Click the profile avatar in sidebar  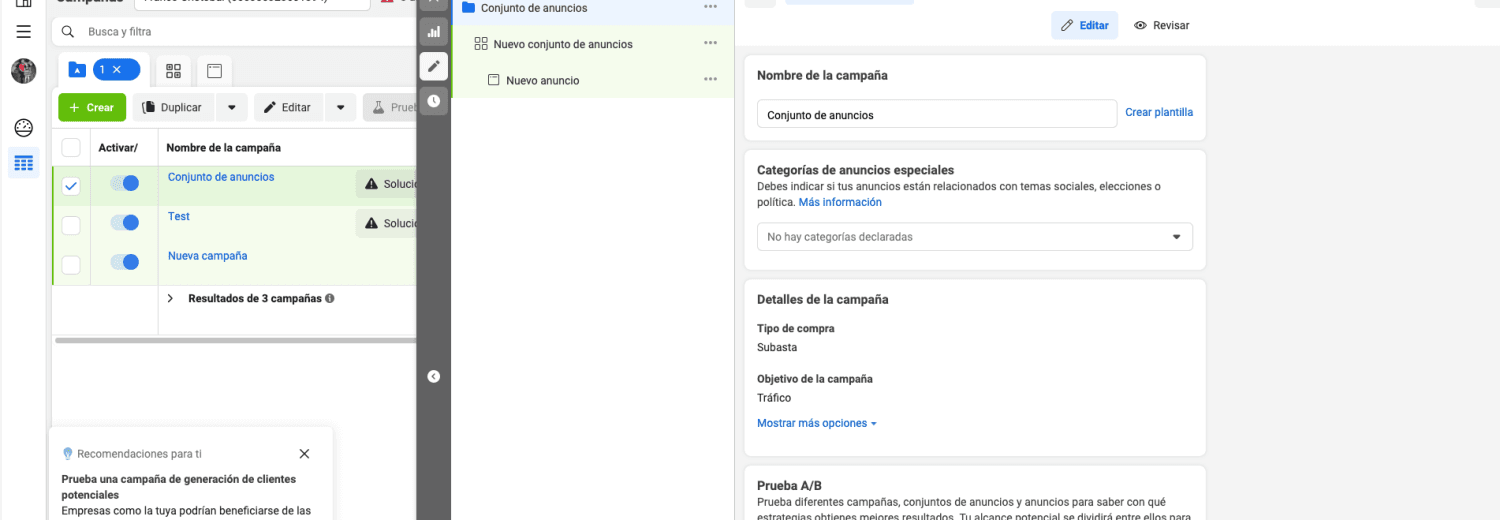click(x=23, y=71)
